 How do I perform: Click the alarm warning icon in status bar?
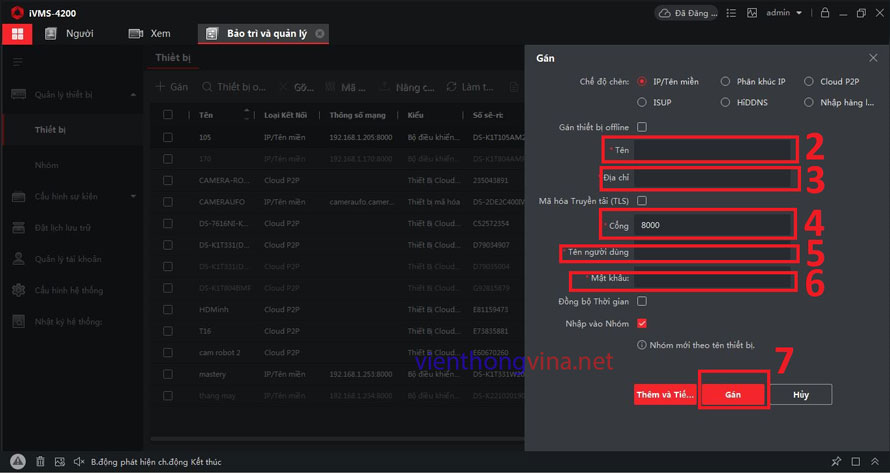pyautogui.click(x=17, y=462)
